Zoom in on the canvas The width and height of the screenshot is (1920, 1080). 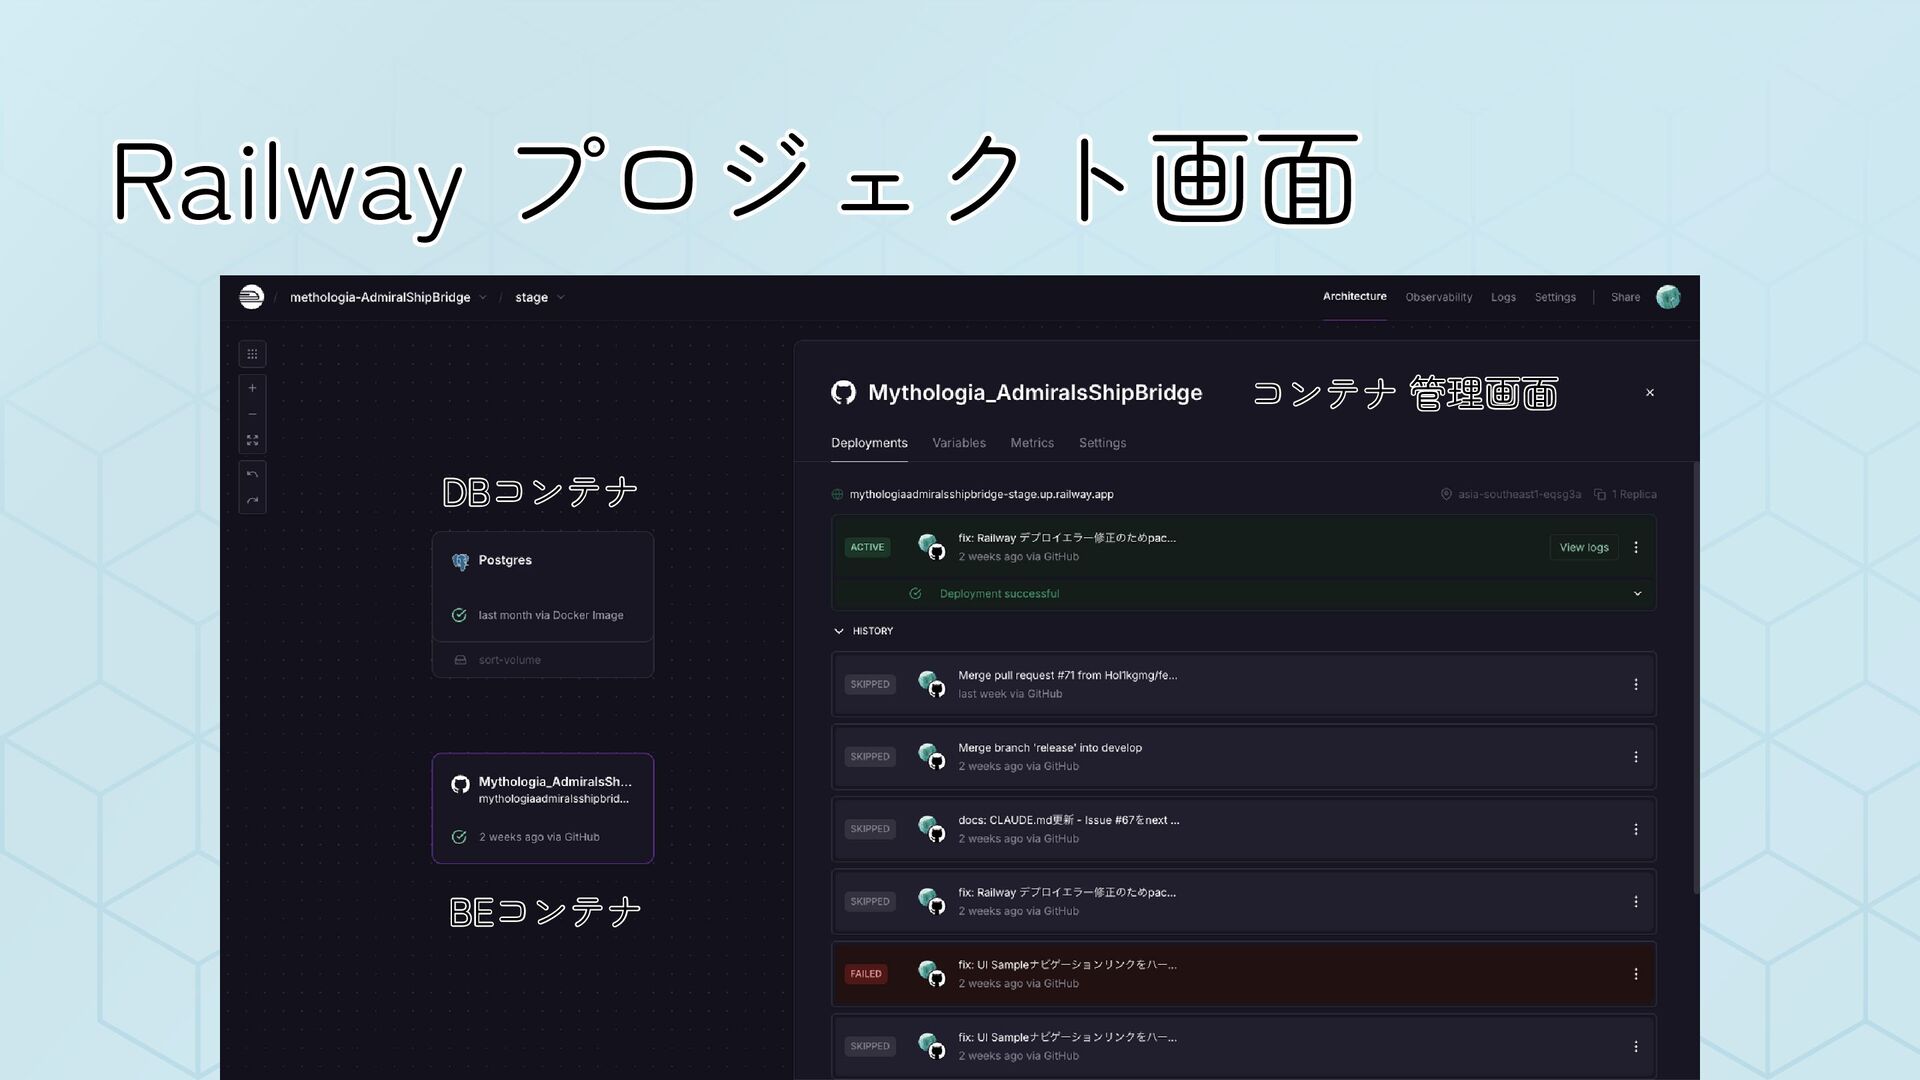click(252, 388)
